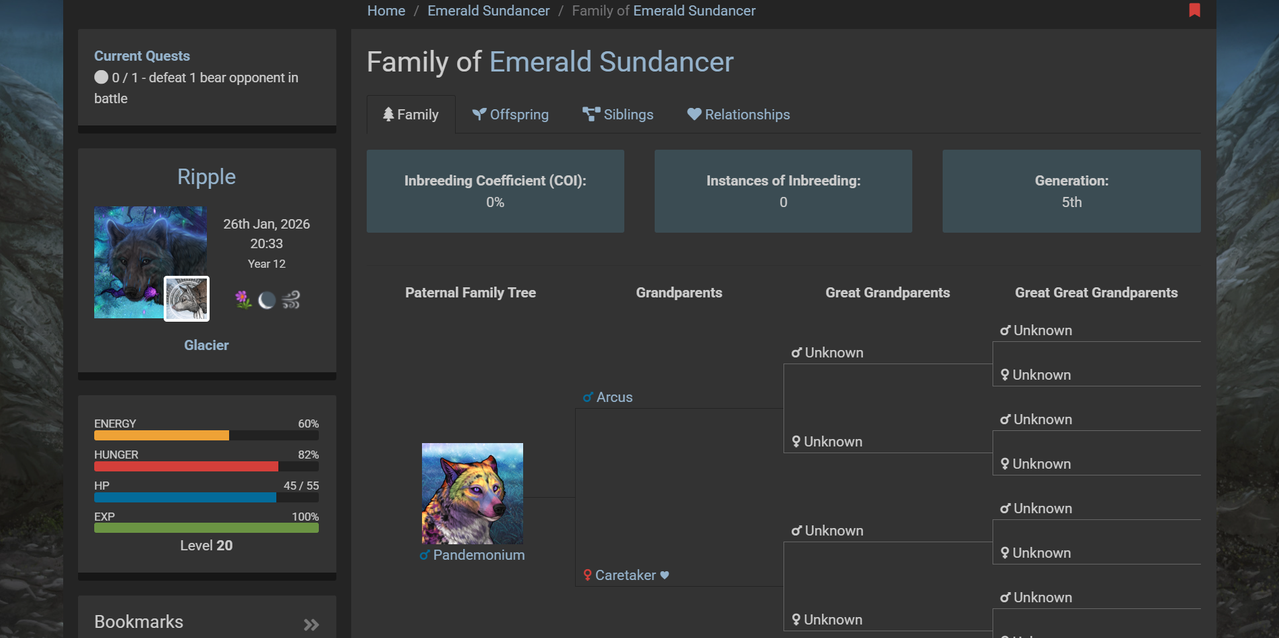Open Pandemonium's wolf profile link
This screenshot has width=1279, height=638.
[479, 555]
